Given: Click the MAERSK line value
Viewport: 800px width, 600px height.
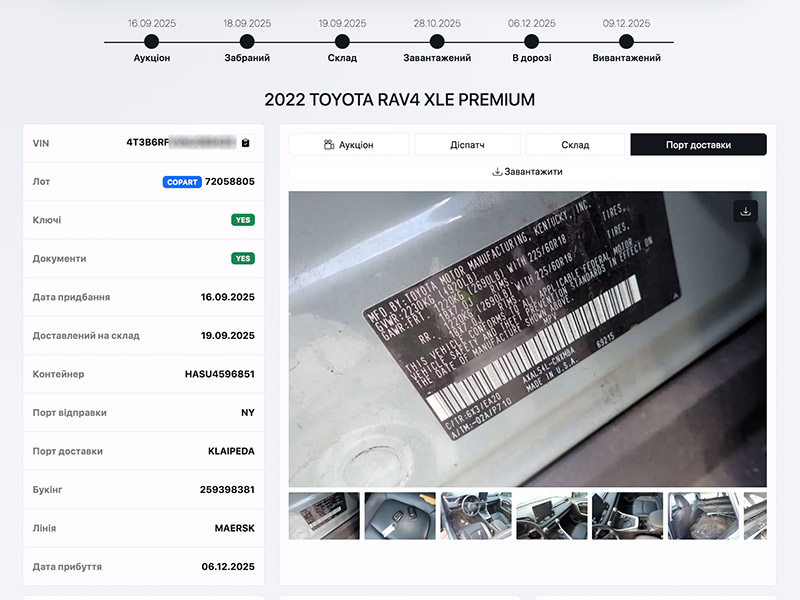Looking at the screenshot, I should 235,528.
